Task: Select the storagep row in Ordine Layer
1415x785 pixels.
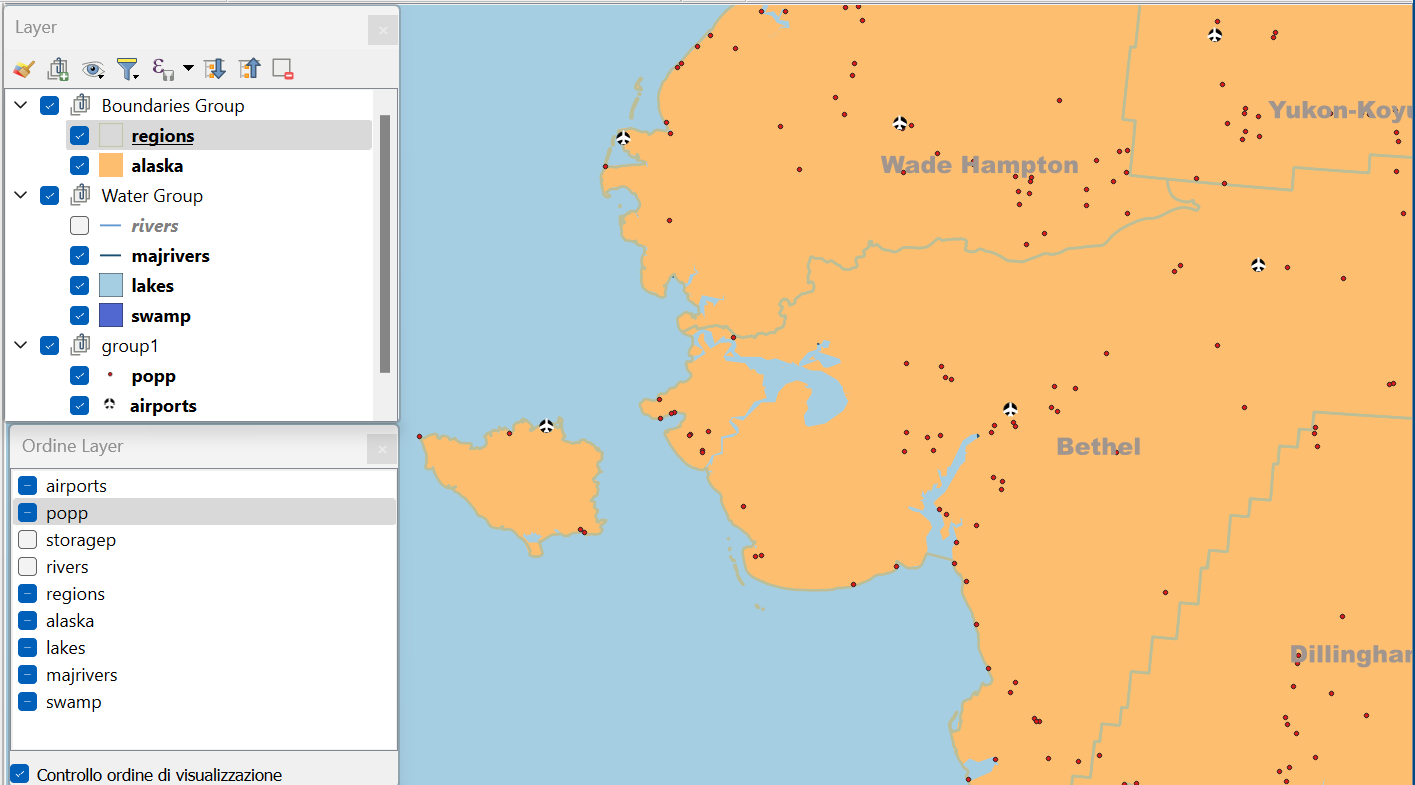Action: coord(204,540)
